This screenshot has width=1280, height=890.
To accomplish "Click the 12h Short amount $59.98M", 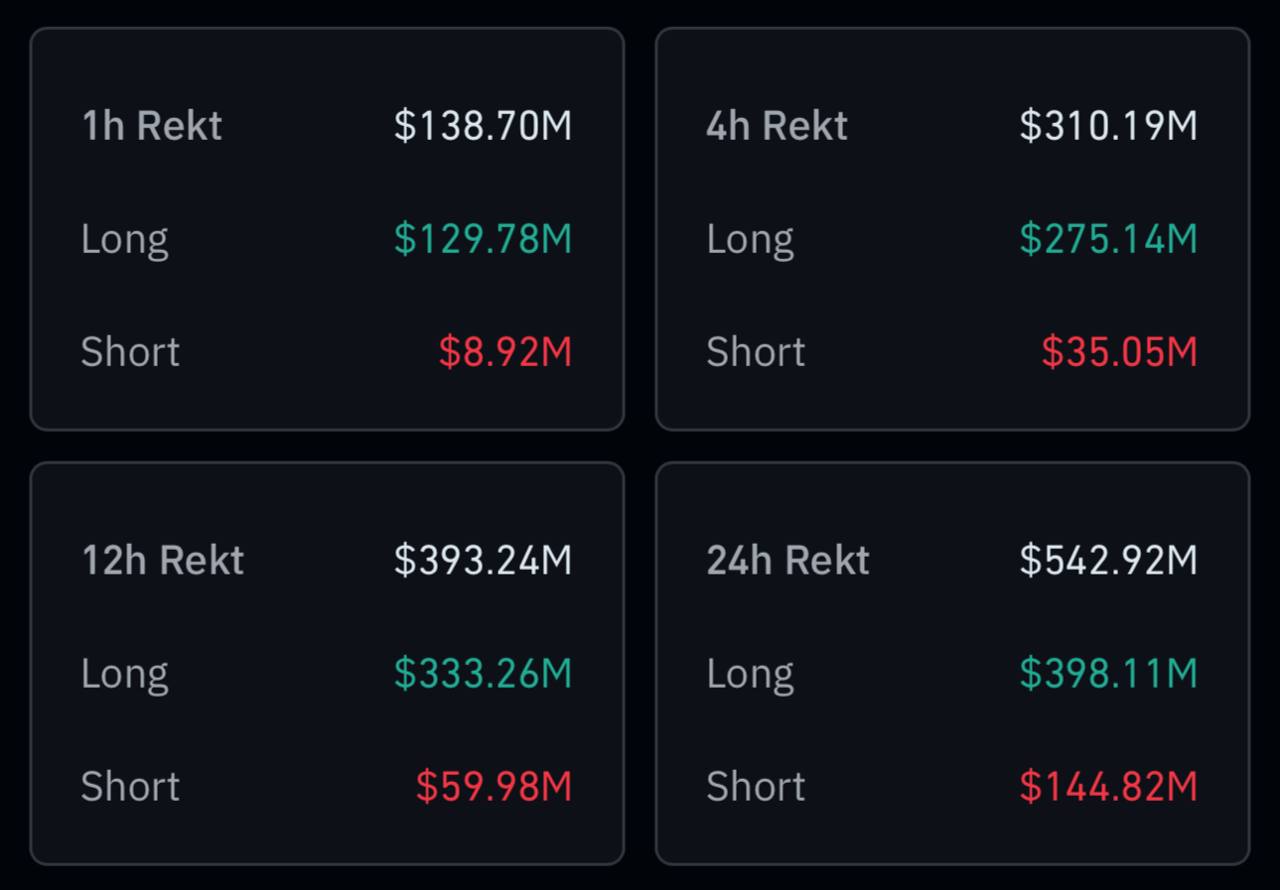I will [x=494, y=786].
